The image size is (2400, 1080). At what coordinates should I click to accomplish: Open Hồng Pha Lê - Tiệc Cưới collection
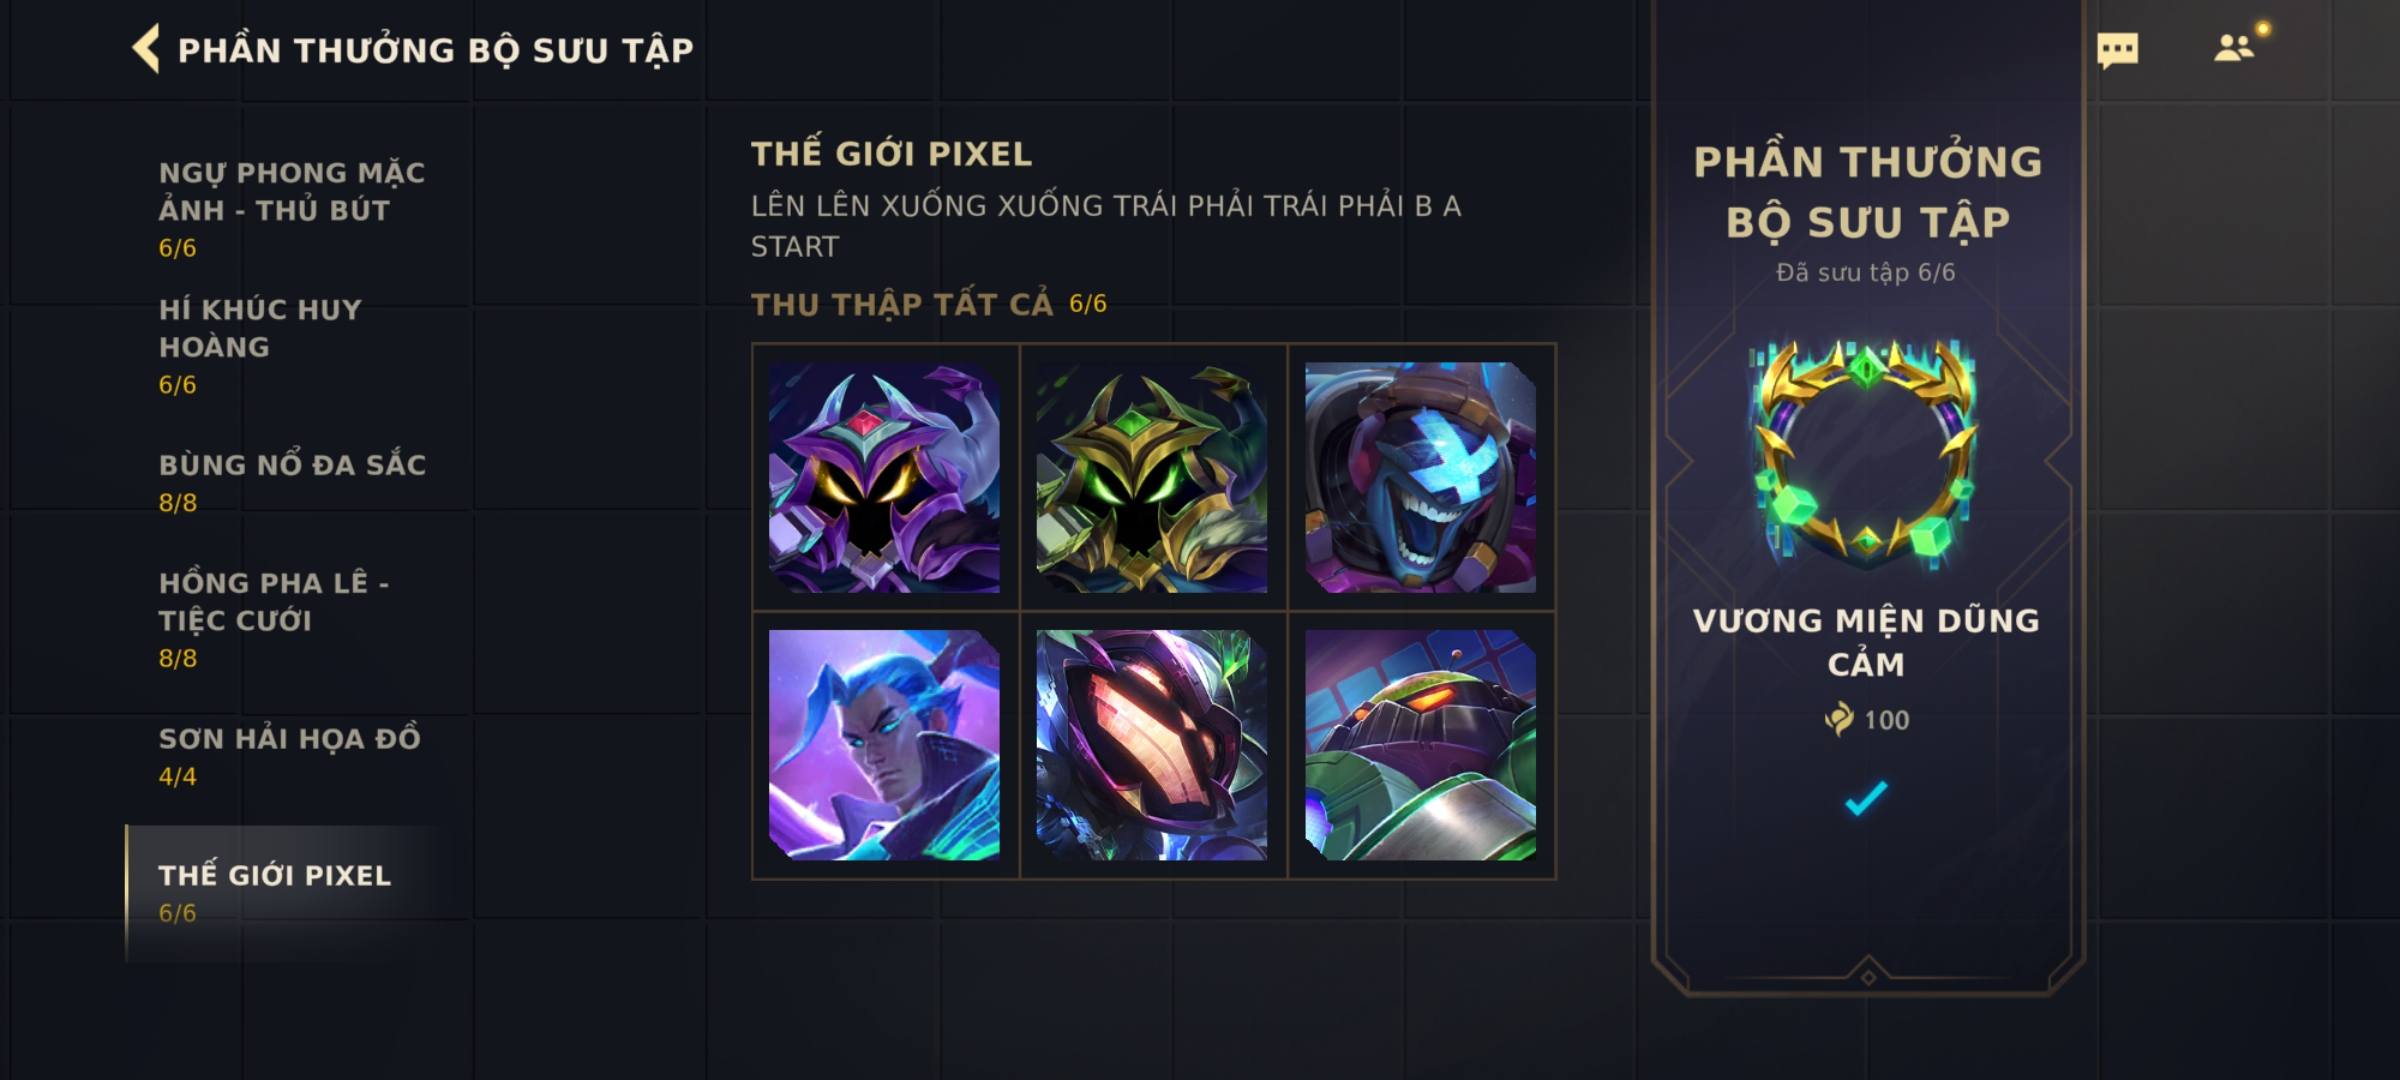[x=274, y=619]
